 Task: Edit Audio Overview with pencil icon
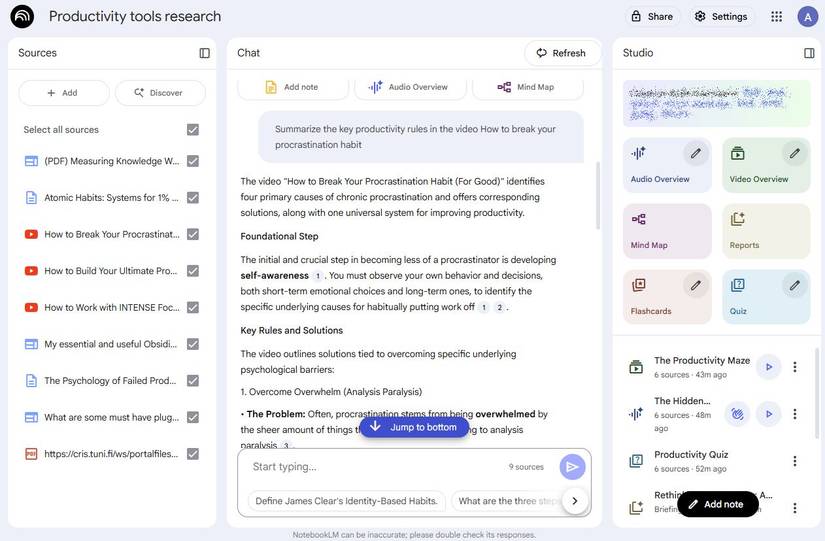tap(696, 154)
